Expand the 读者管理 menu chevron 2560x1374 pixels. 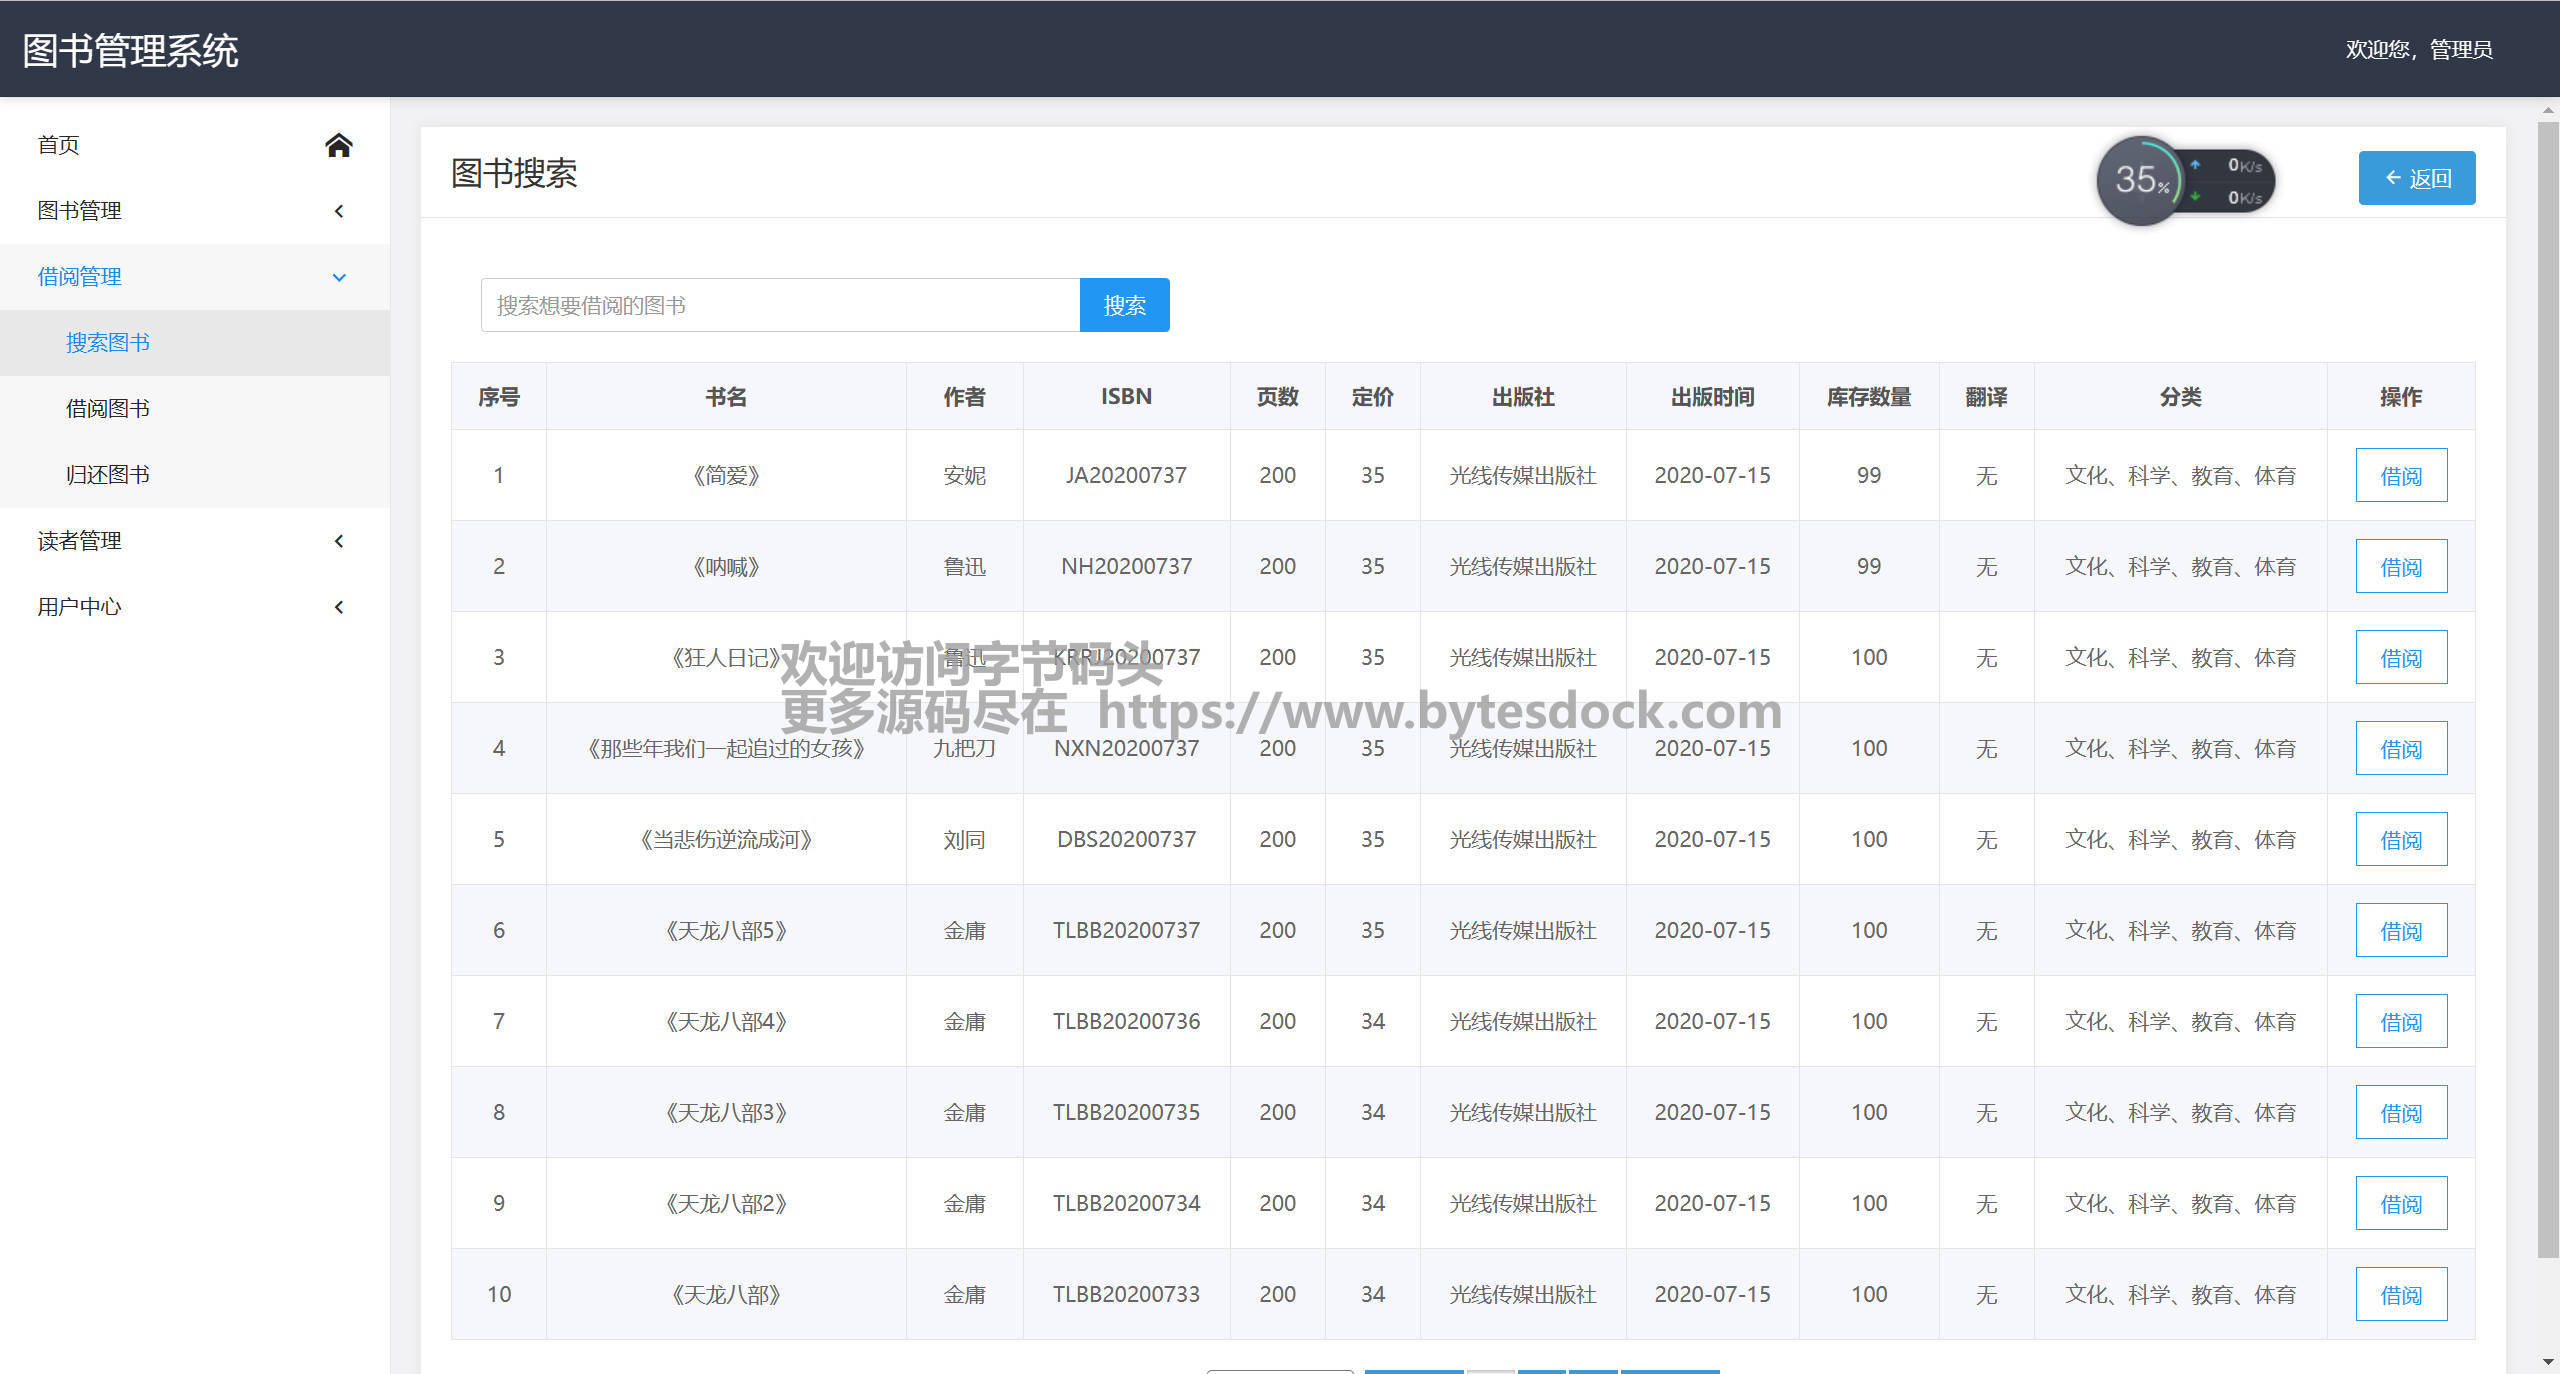coord(339,541)
